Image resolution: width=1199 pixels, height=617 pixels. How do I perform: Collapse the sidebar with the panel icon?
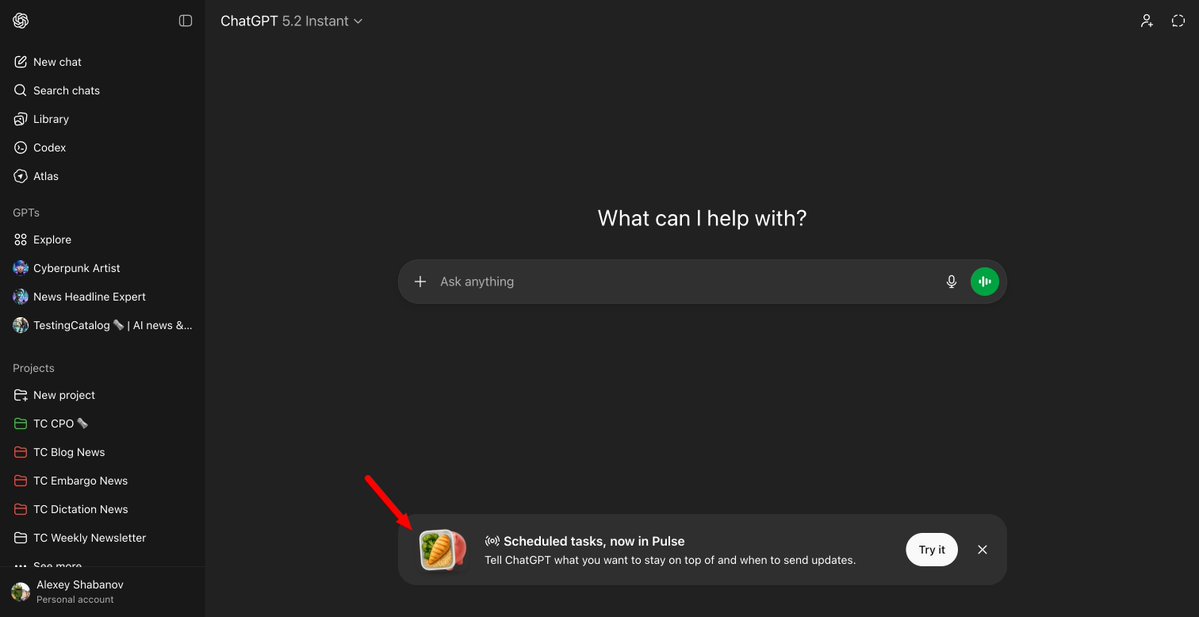coord(185,21)
